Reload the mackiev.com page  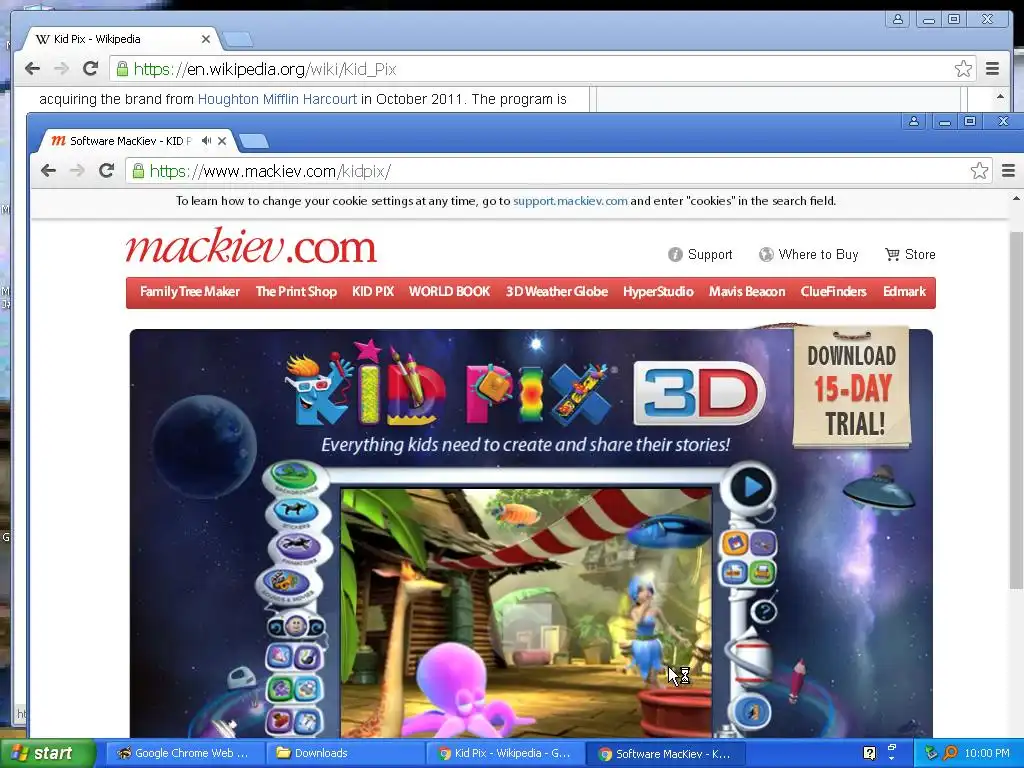point(106,171)
